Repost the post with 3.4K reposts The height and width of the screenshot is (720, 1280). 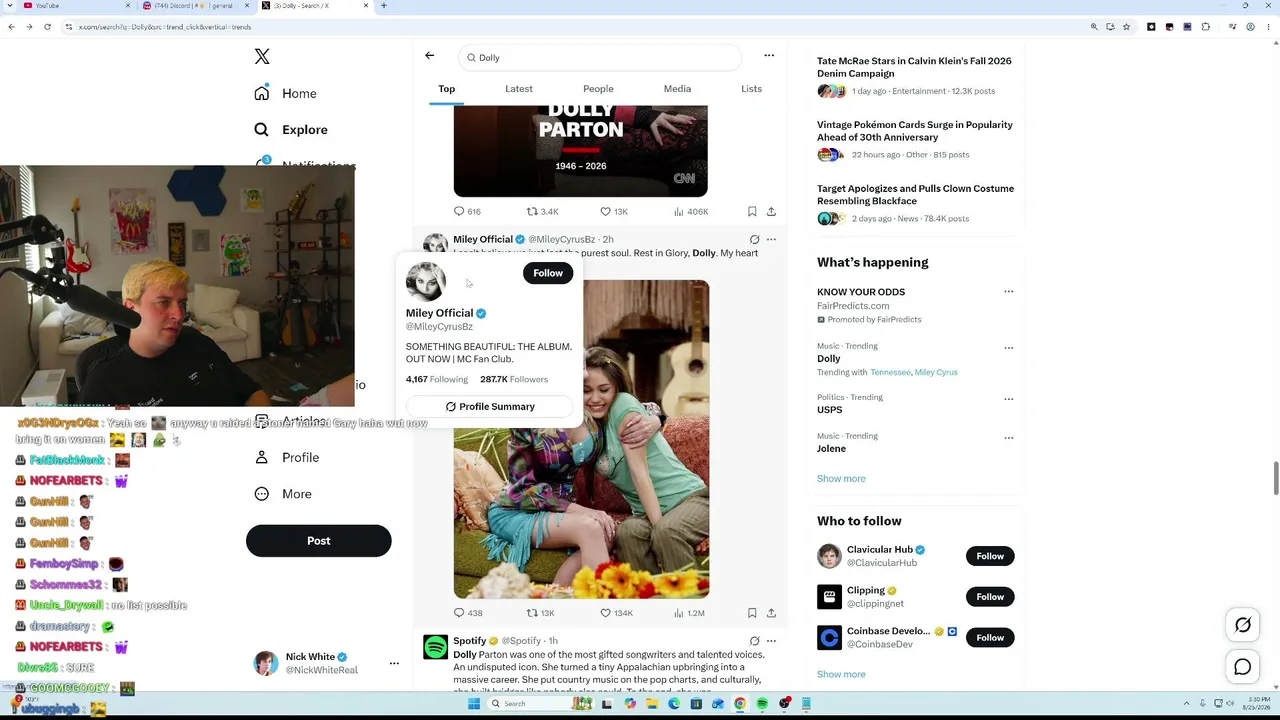coord(542,212)
